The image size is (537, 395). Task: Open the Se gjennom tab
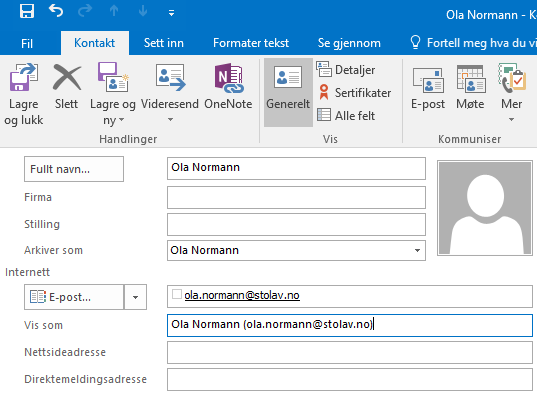pyautogui.click(x=349, y=43)
